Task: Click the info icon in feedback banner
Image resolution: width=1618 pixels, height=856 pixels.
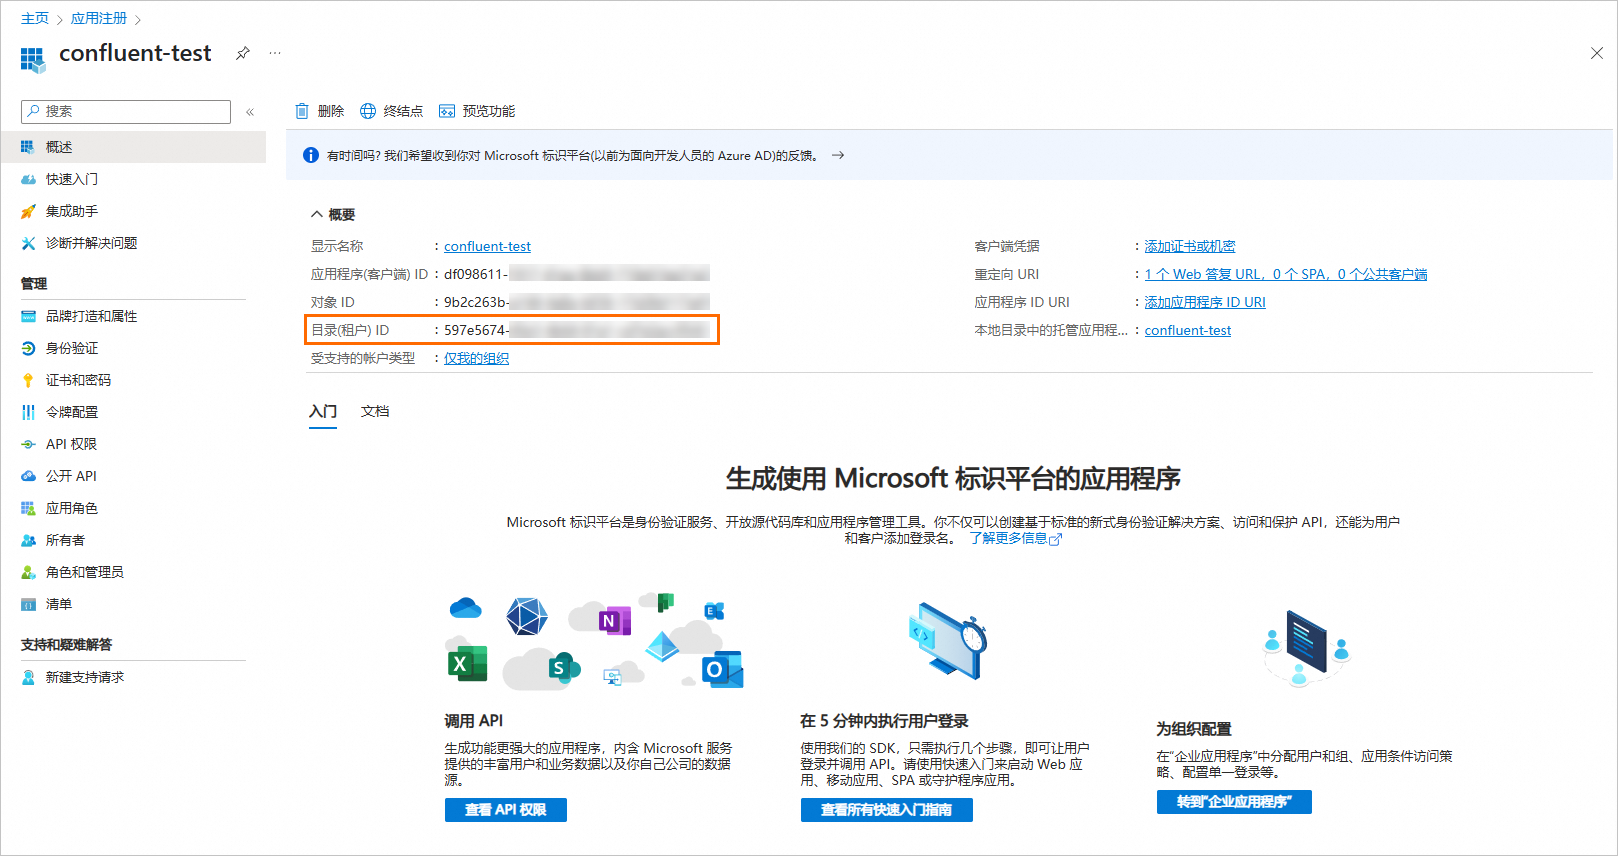Action: [311, 155]
